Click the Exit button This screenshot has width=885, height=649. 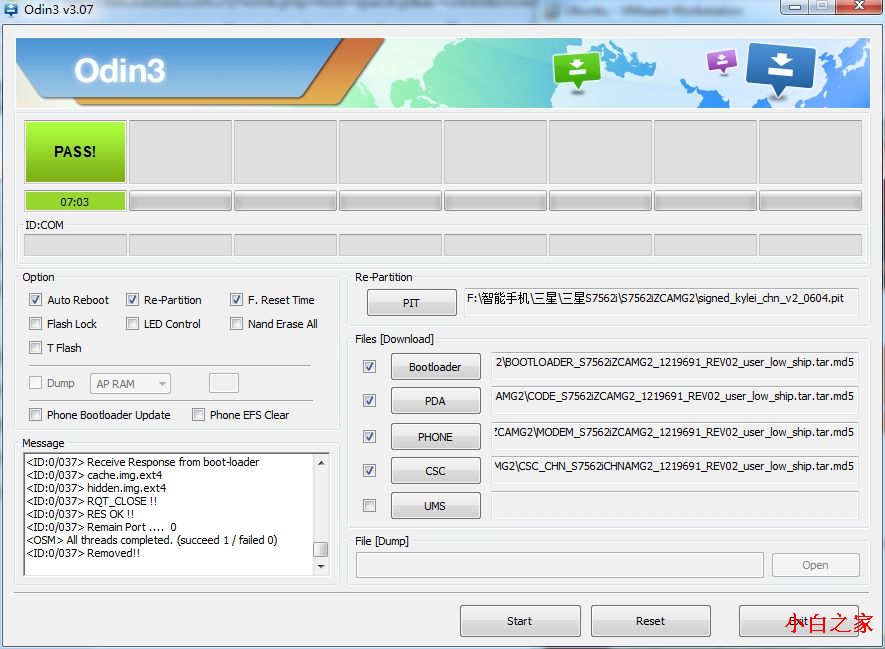[798, 621]
